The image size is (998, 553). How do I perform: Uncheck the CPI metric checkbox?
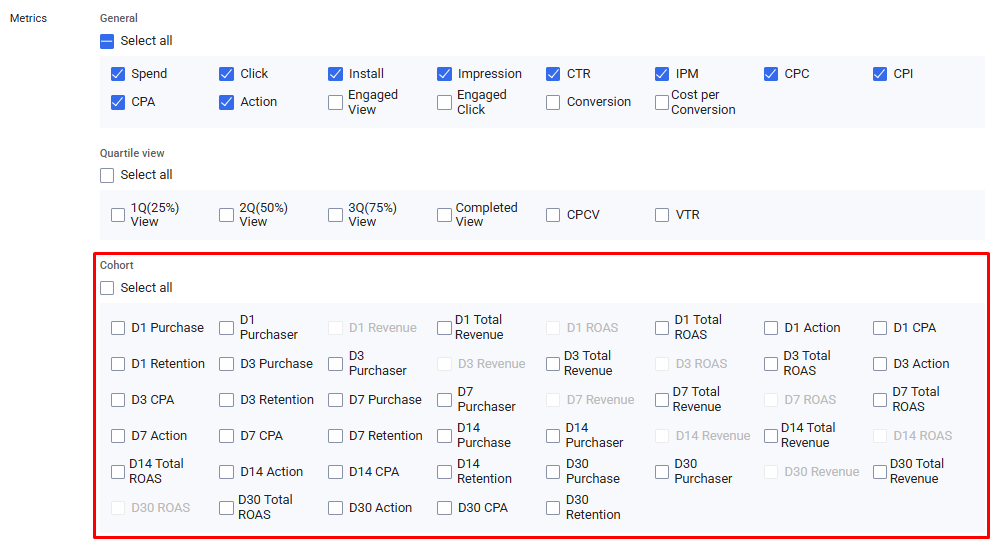(880, 74)
